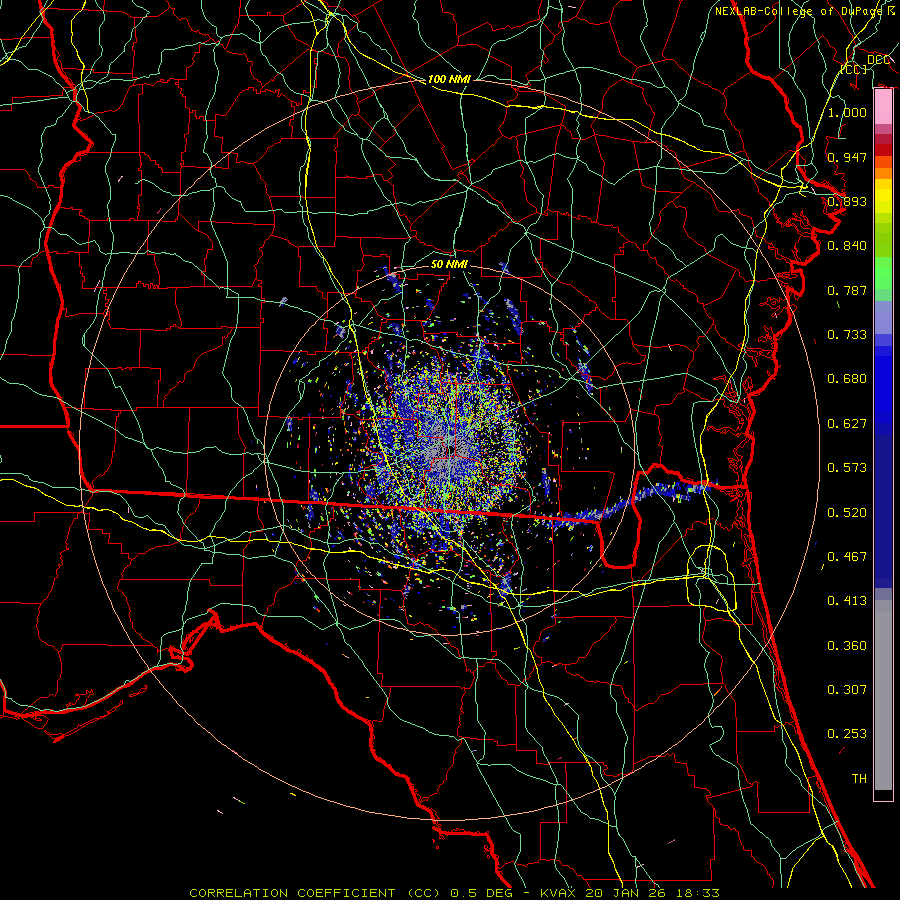Screen dimensions: 900x900
Task: Click the 0.253 legend value
Action: (847, 734)
